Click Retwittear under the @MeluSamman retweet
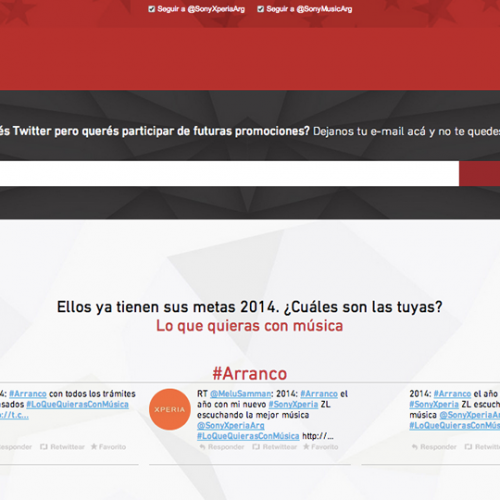The image size is (500, 500). click(275, 447)
